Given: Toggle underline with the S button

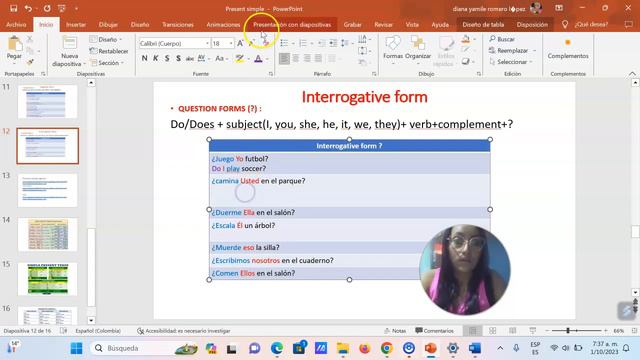Looking at the screenshot, I should 167,58.
